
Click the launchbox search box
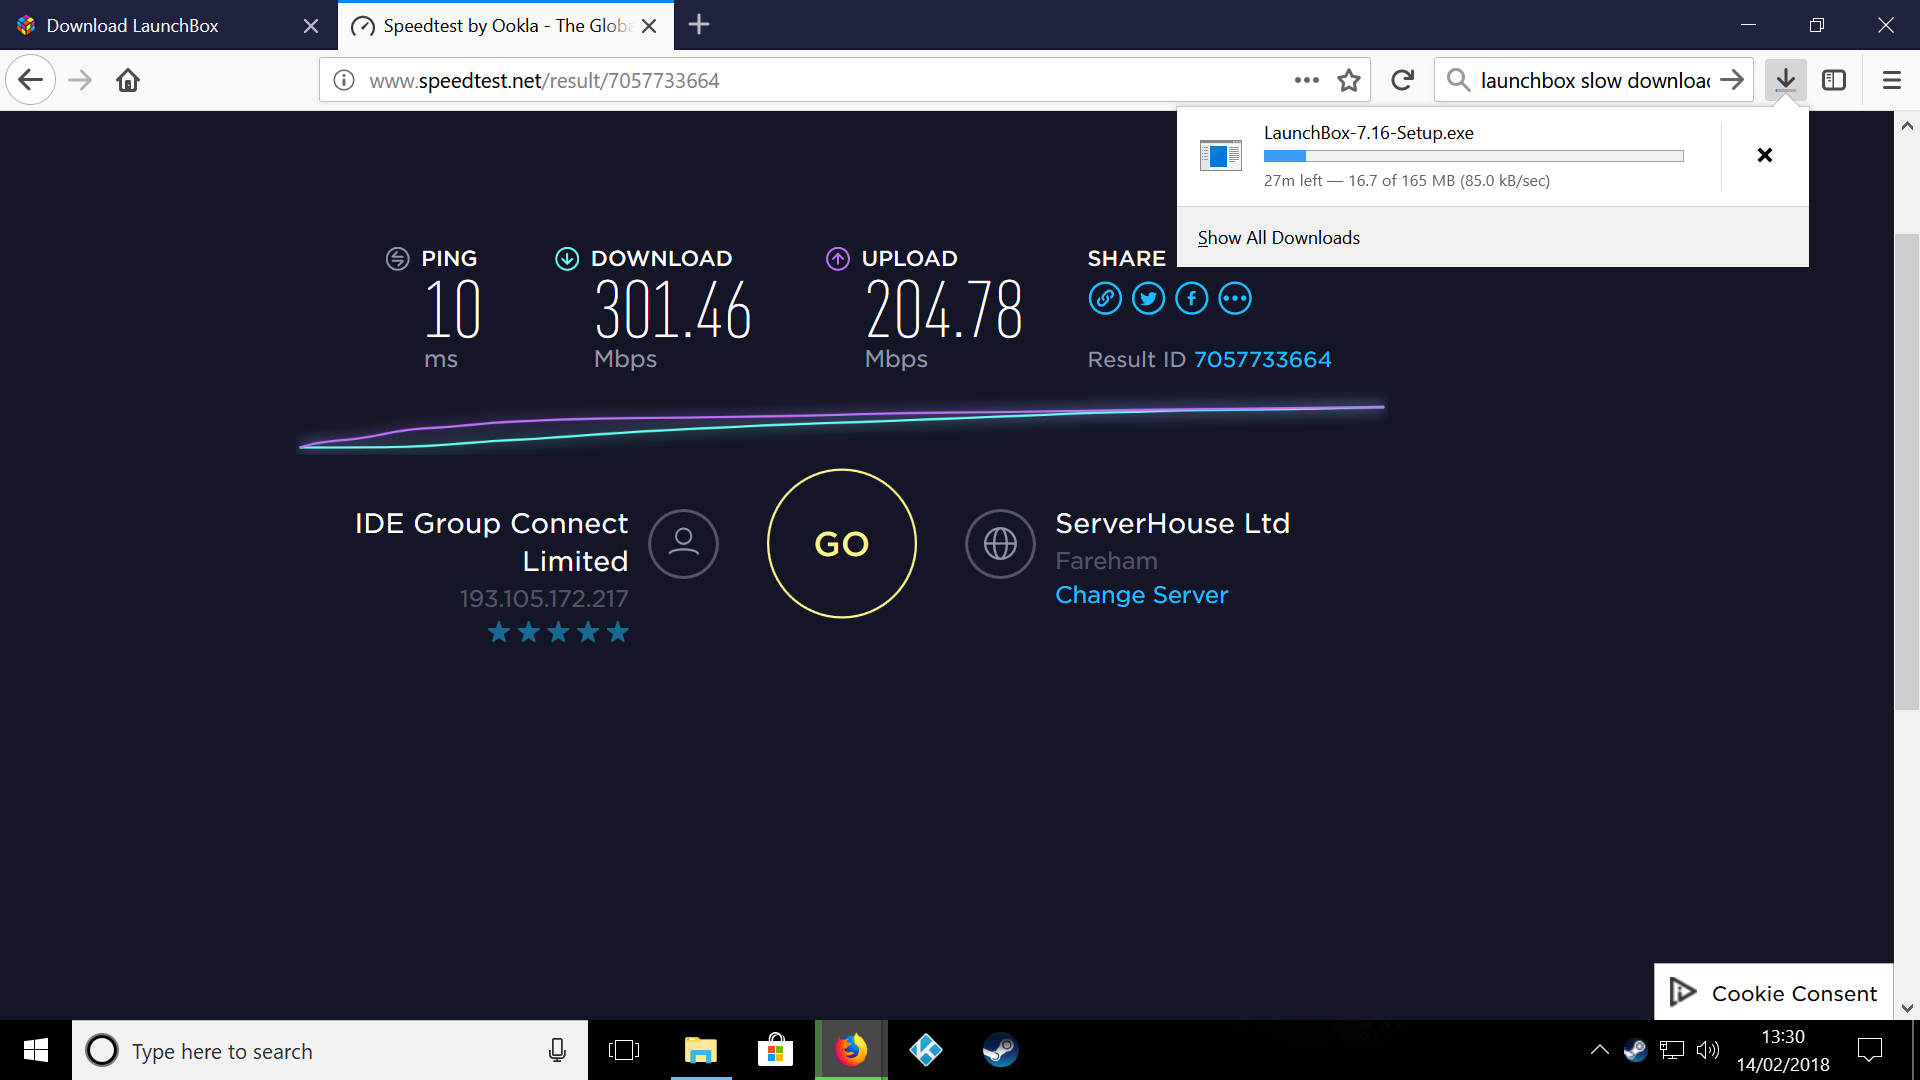[1594, 80]
